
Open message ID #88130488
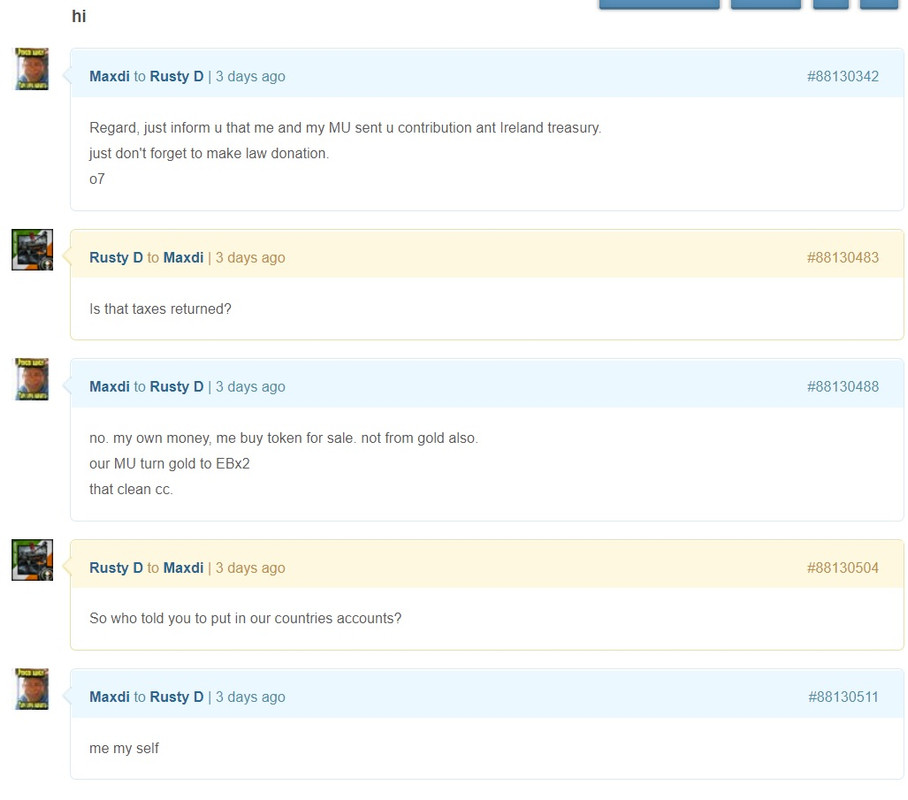pyautogui.click(x=843, y=387)
